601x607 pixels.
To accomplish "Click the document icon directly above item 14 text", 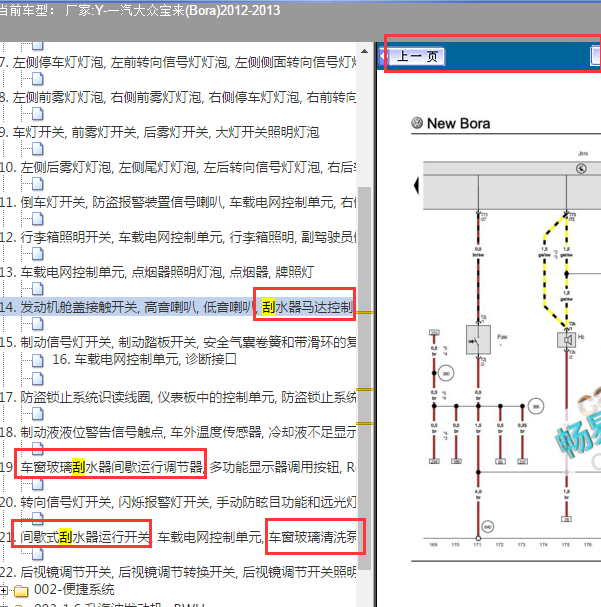I will tap(38, 289).
